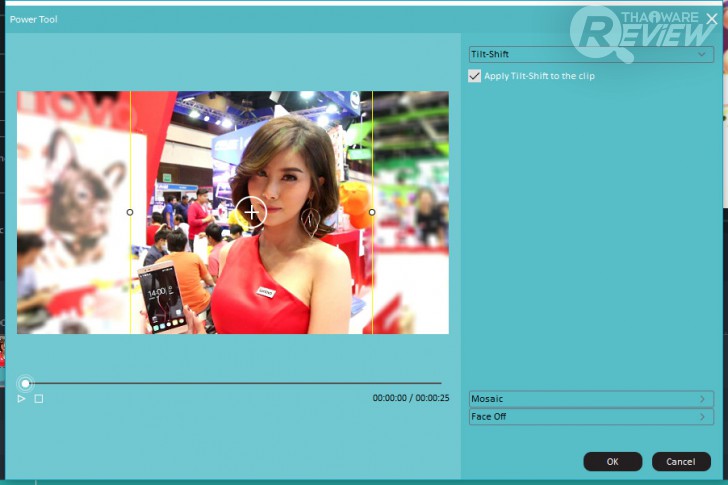The height and width of the screenshot is (485, 728).
Task: Play the clip preview
Action: [21, 399]
